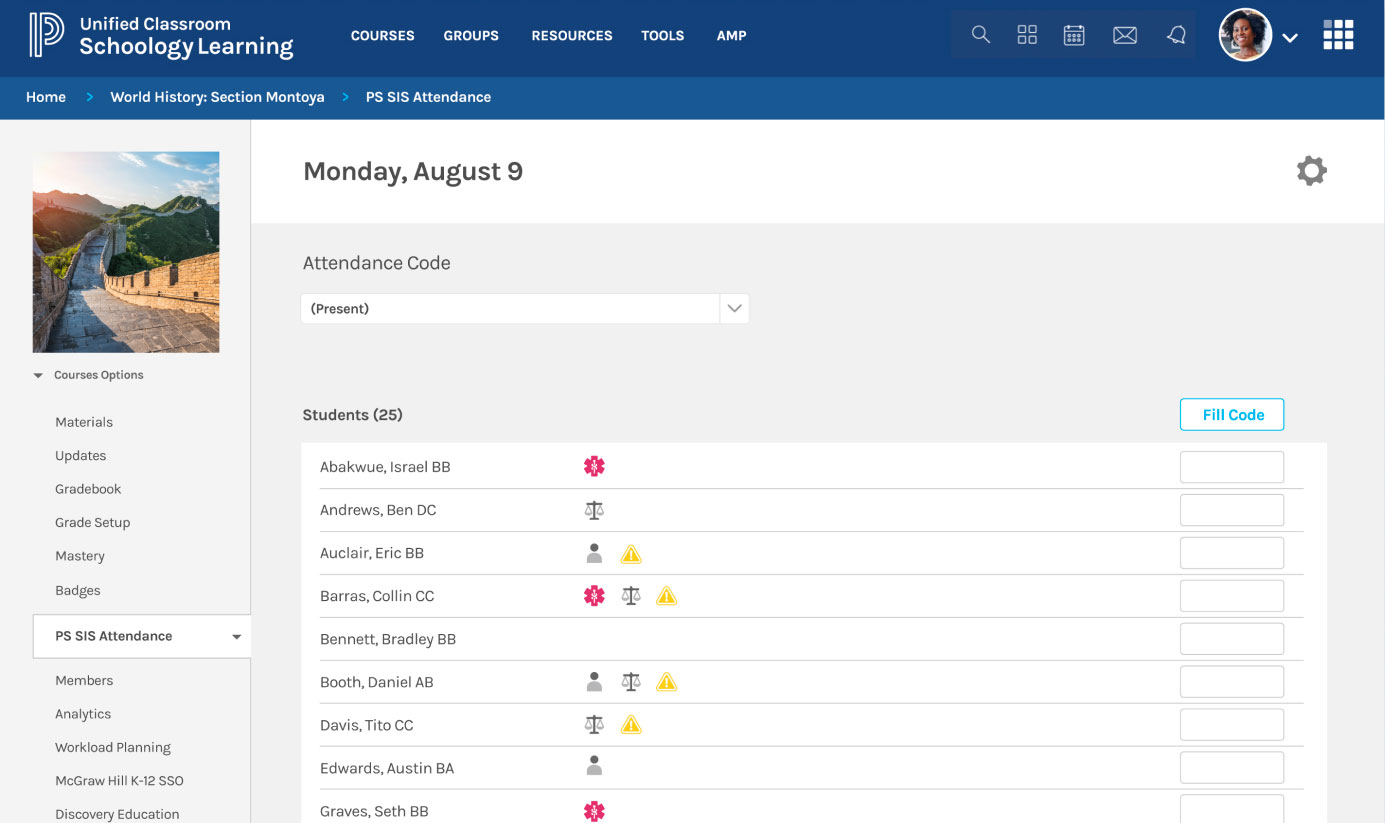Open the RESOURCES menu in the navigation bar
Screen dimensions: 1385x823
[571, 36]
